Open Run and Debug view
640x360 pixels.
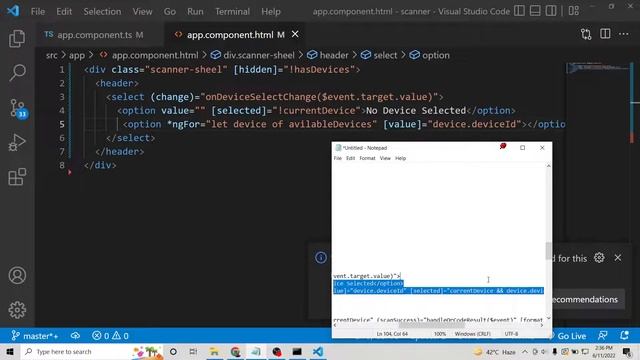[17, 142]
